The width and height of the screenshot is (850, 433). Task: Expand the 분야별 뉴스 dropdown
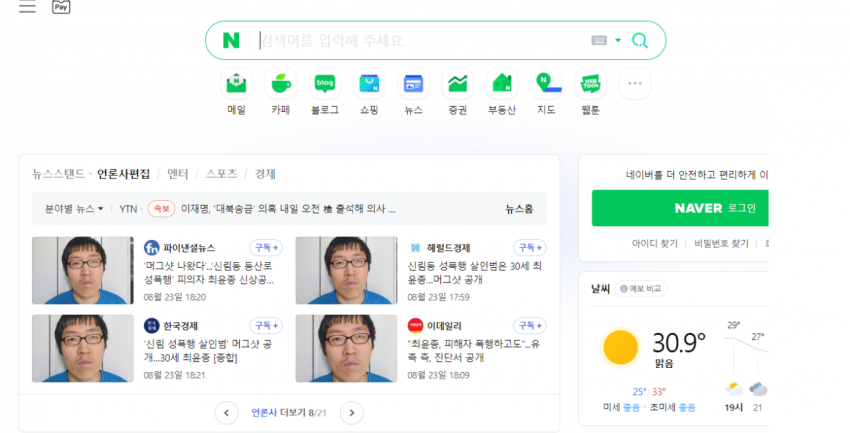(74, 209)
